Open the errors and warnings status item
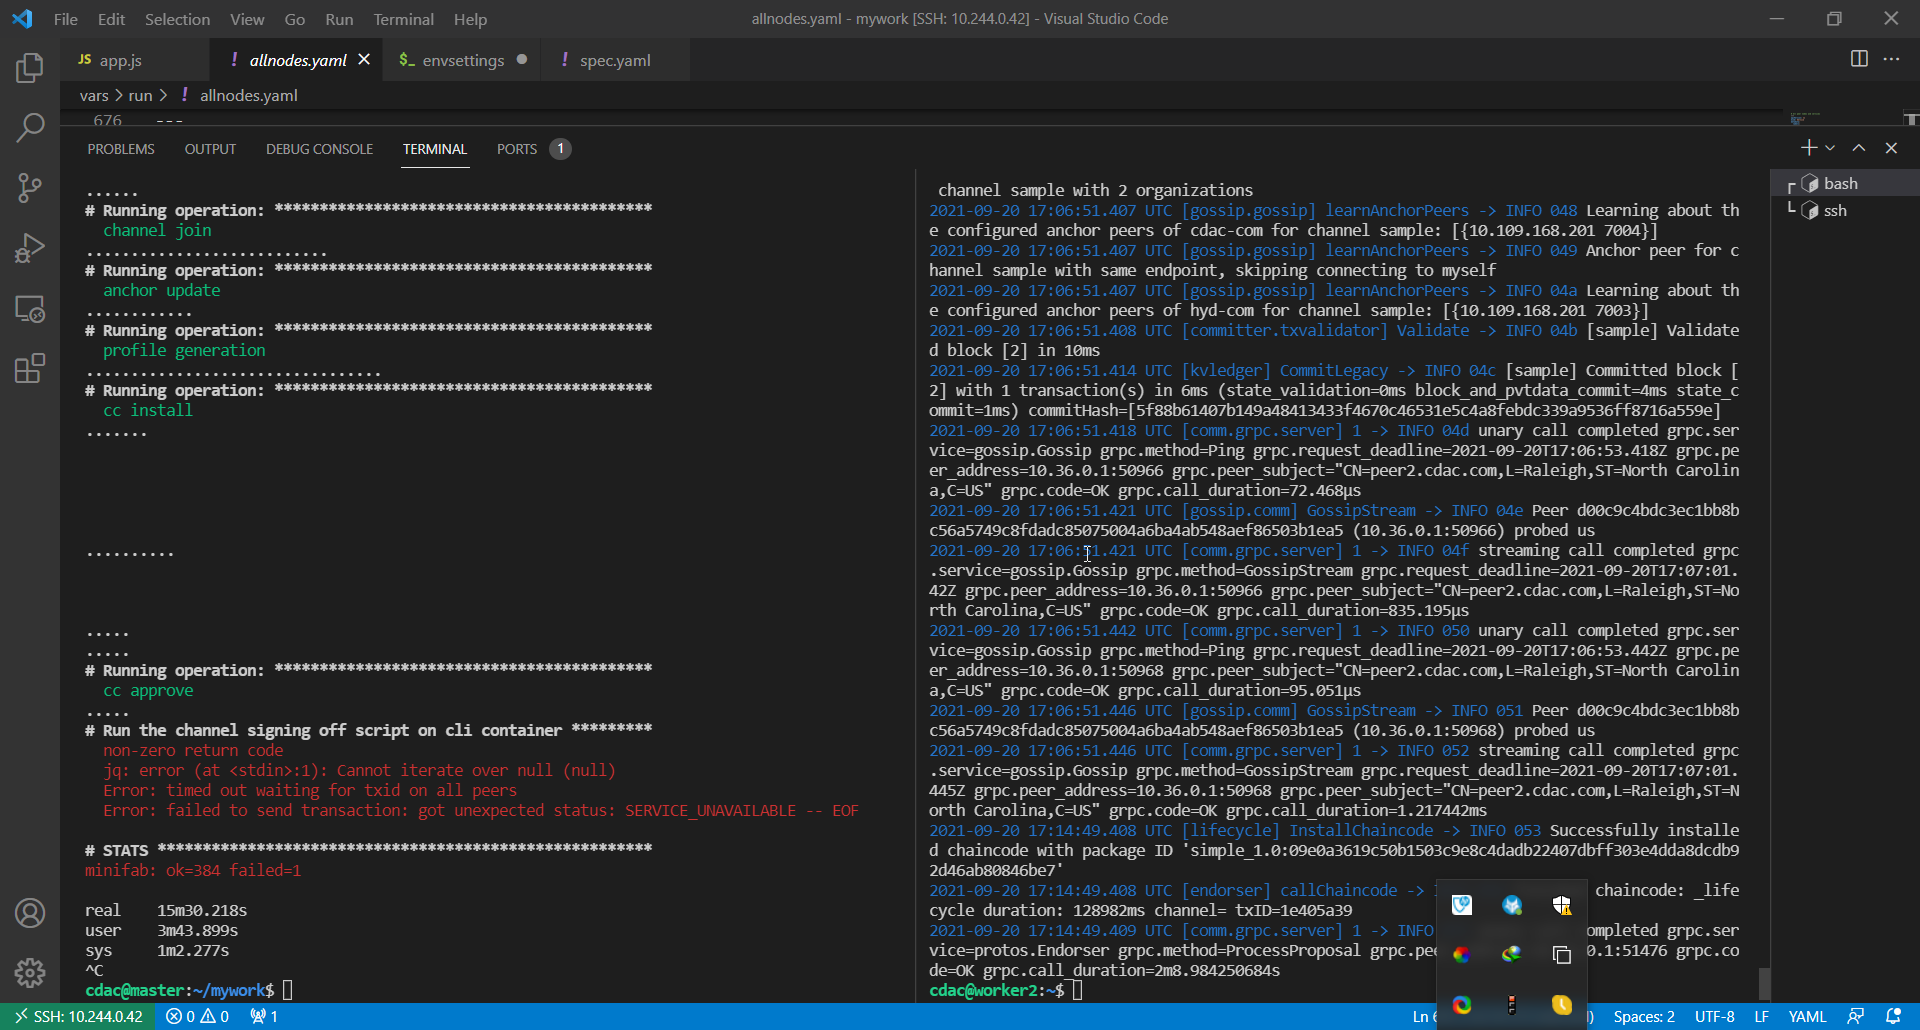1920x1030 pixels. click(x=197, y=1016)
